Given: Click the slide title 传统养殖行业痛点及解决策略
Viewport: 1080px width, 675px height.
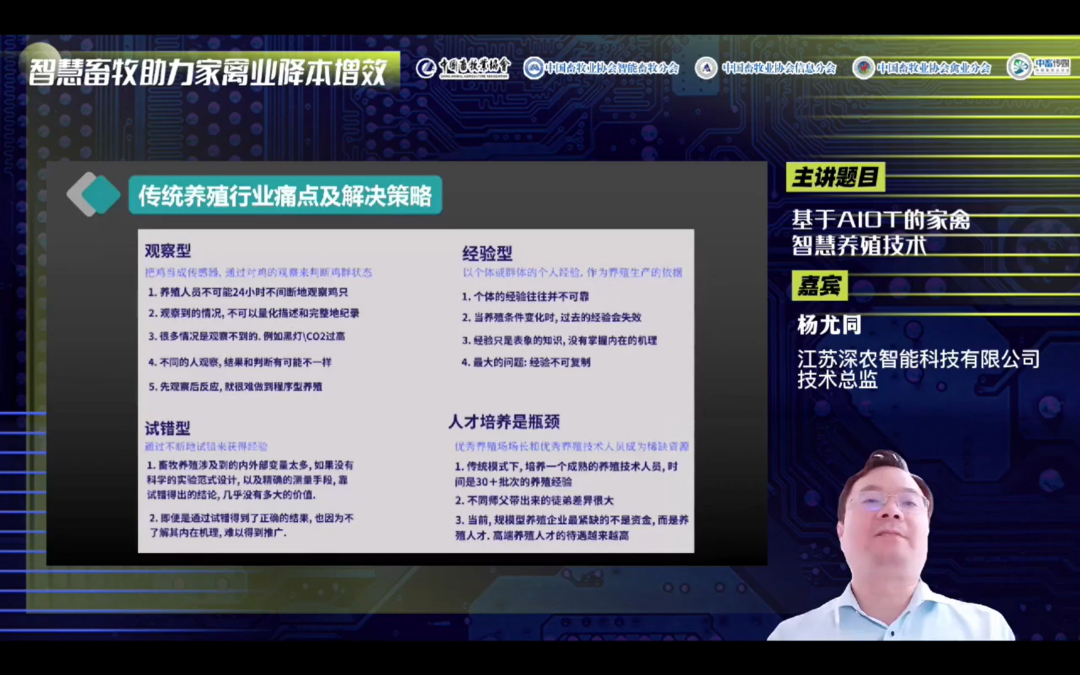Looking at the screenshot, I should (x=285, y=195).
